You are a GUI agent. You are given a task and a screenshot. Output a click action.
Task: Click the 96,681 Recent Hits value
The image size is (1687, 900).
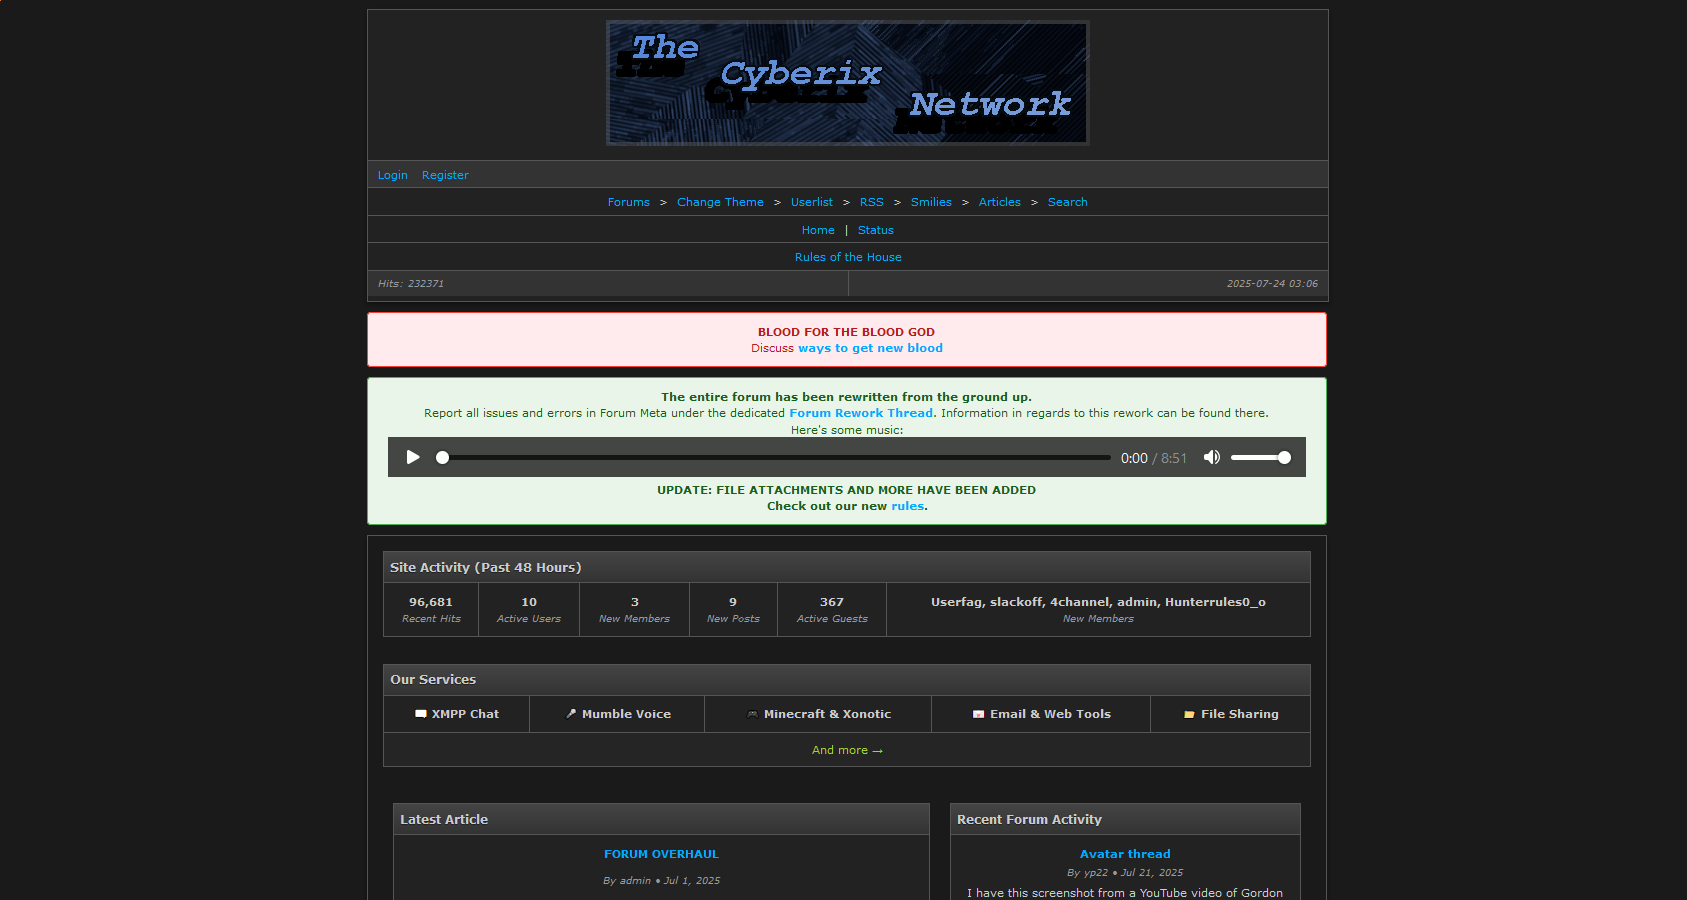(x=431, y=602)
